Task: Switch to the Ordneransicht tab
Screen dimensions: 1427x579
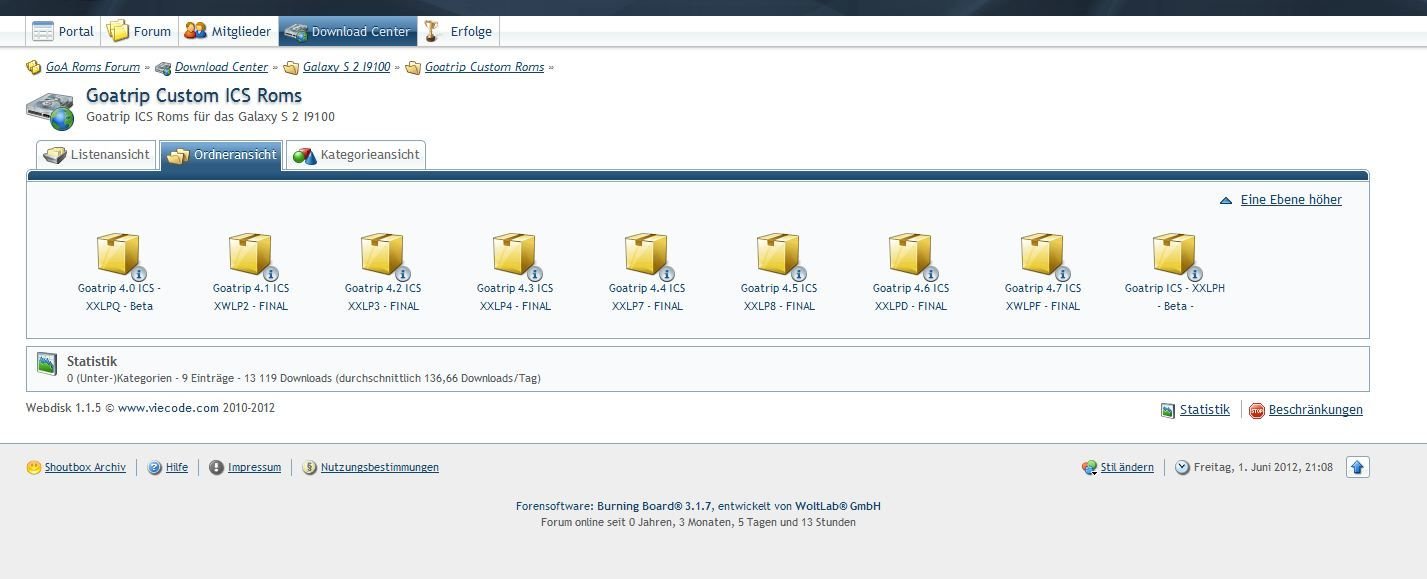Action: [222, 155]
